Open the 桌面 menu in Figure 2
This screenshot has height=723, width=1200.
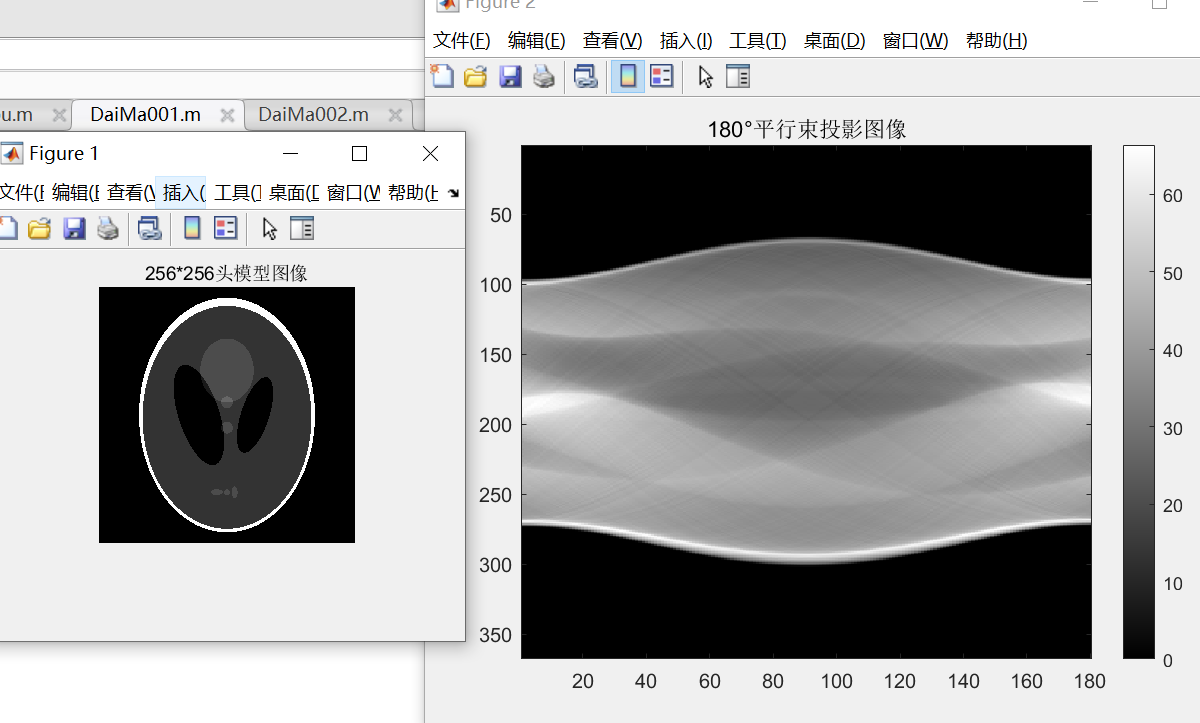(x=834, y=41)
